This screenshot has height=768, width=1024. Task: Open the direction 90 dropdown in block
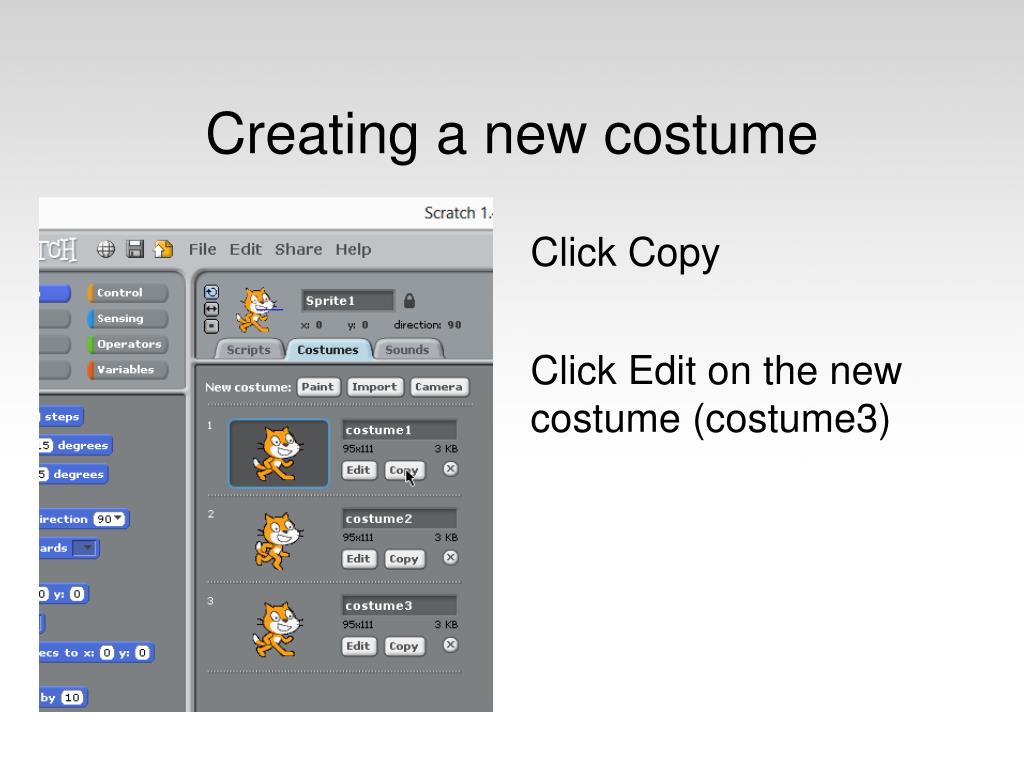pyautogui.click(x=108, y=519)
